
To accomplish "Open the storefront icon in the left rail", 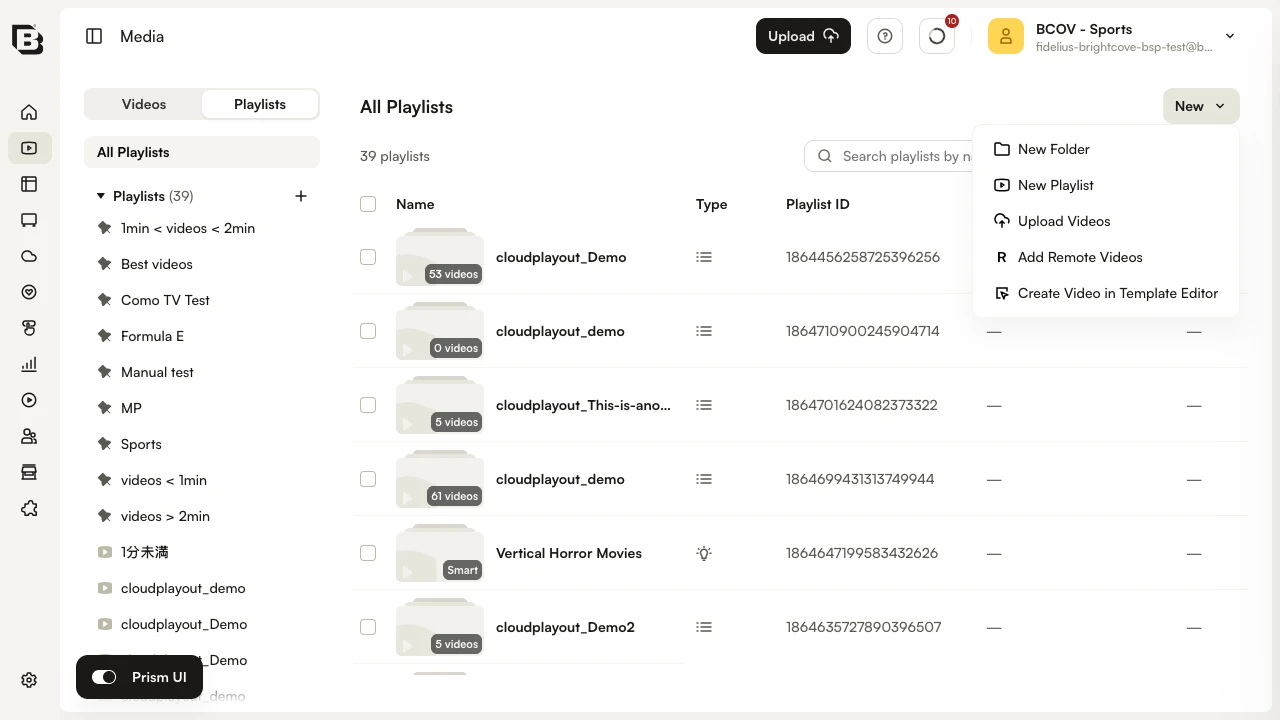I will pyautogui.click(x=29, y=472).
